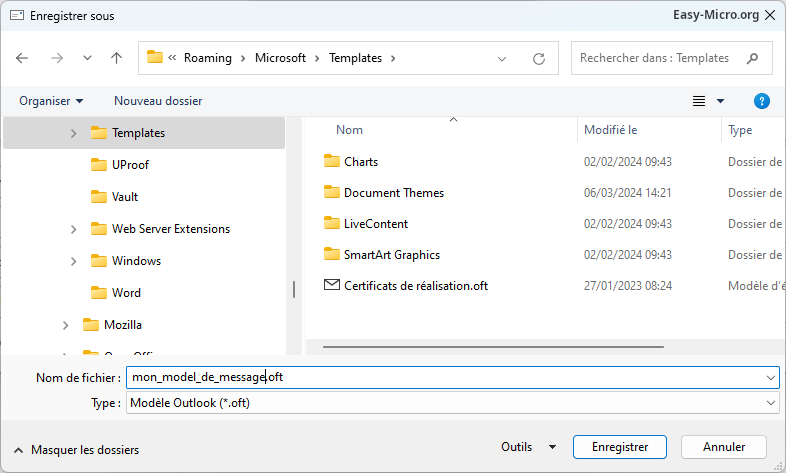Refresh the Templates folder view
The height and width of the screenshot is (473, 786).
(539, 59)
